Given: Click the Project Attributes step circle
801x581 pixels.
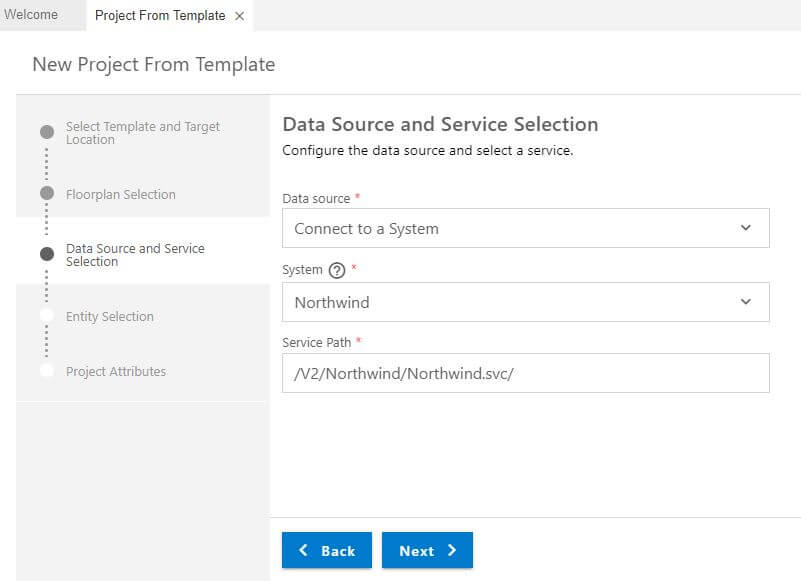Looking at the screenshot, I should [x=46, y=370].
